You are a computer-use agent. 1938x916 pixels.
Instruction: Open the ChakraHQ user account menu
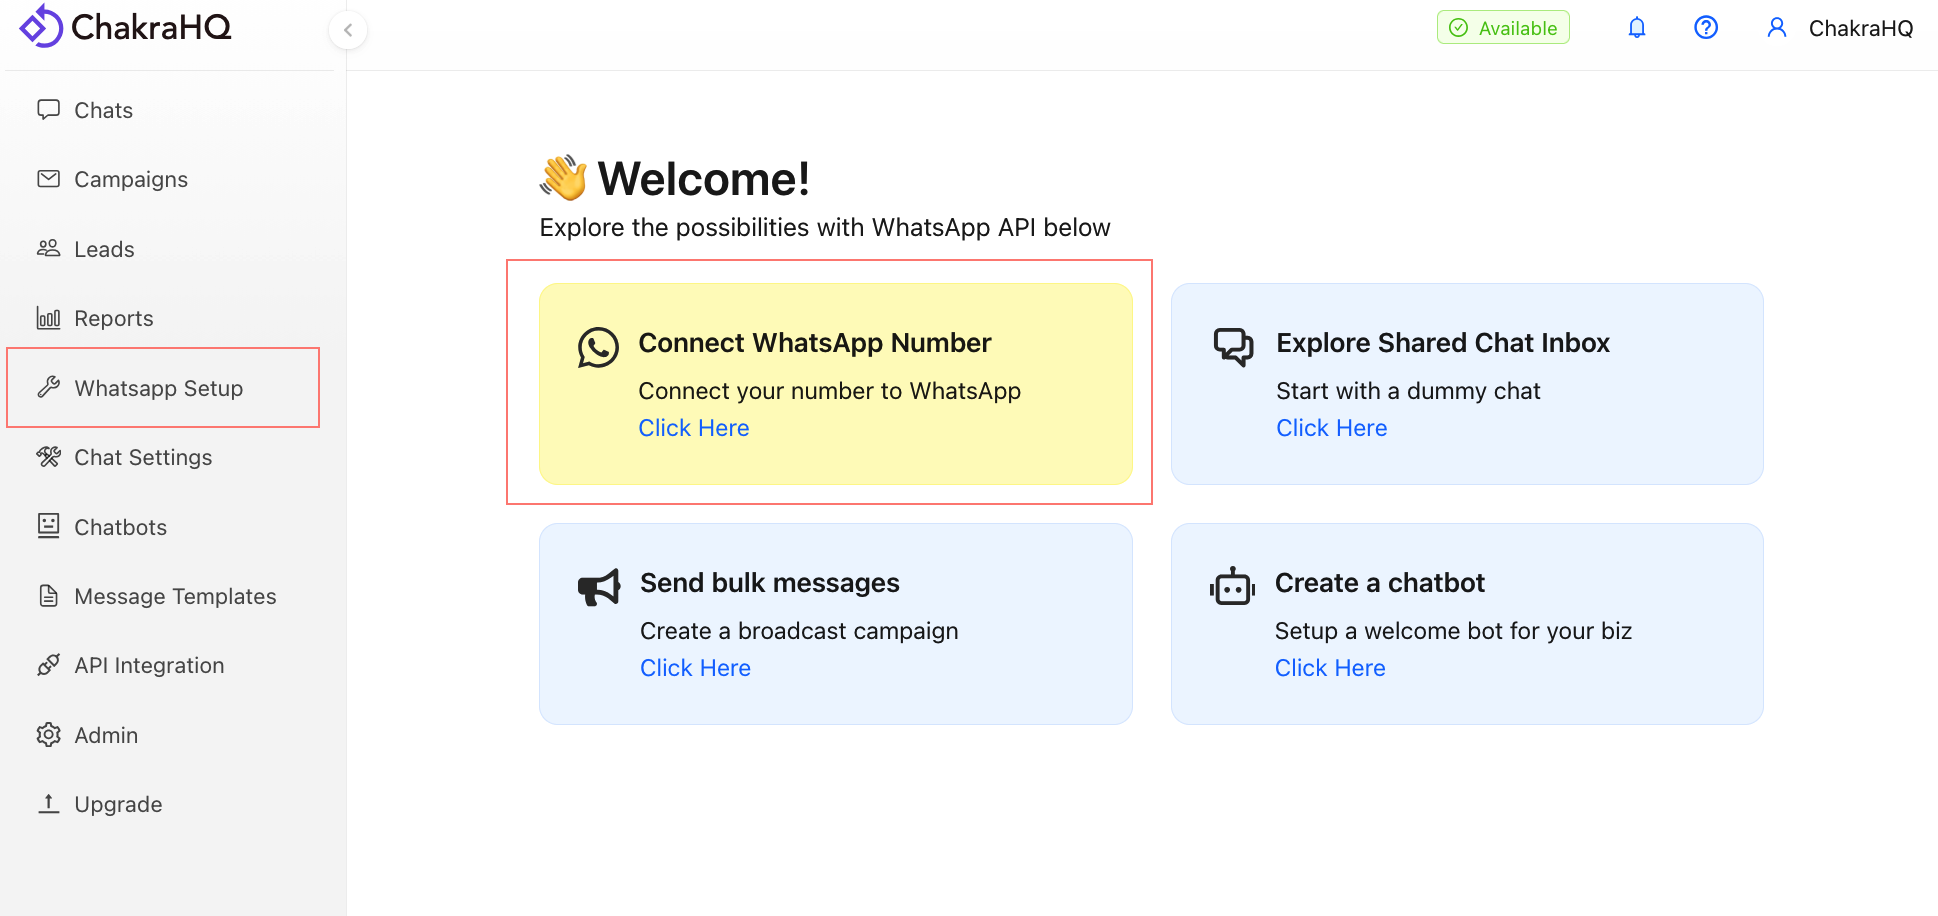click(1840, 28)
